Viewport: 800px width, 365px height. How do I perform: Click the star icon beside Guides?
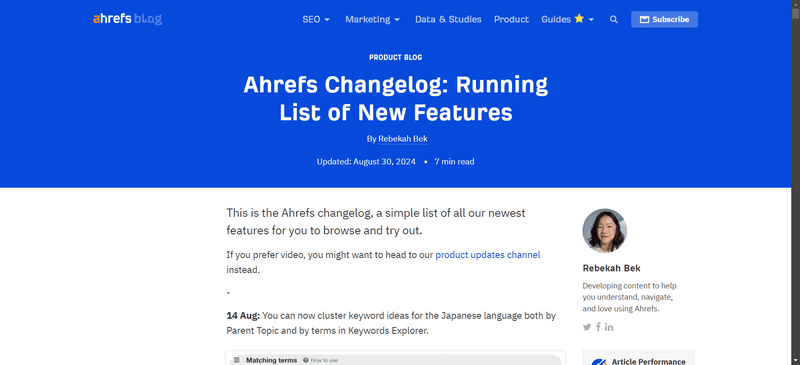pos(579,19)
